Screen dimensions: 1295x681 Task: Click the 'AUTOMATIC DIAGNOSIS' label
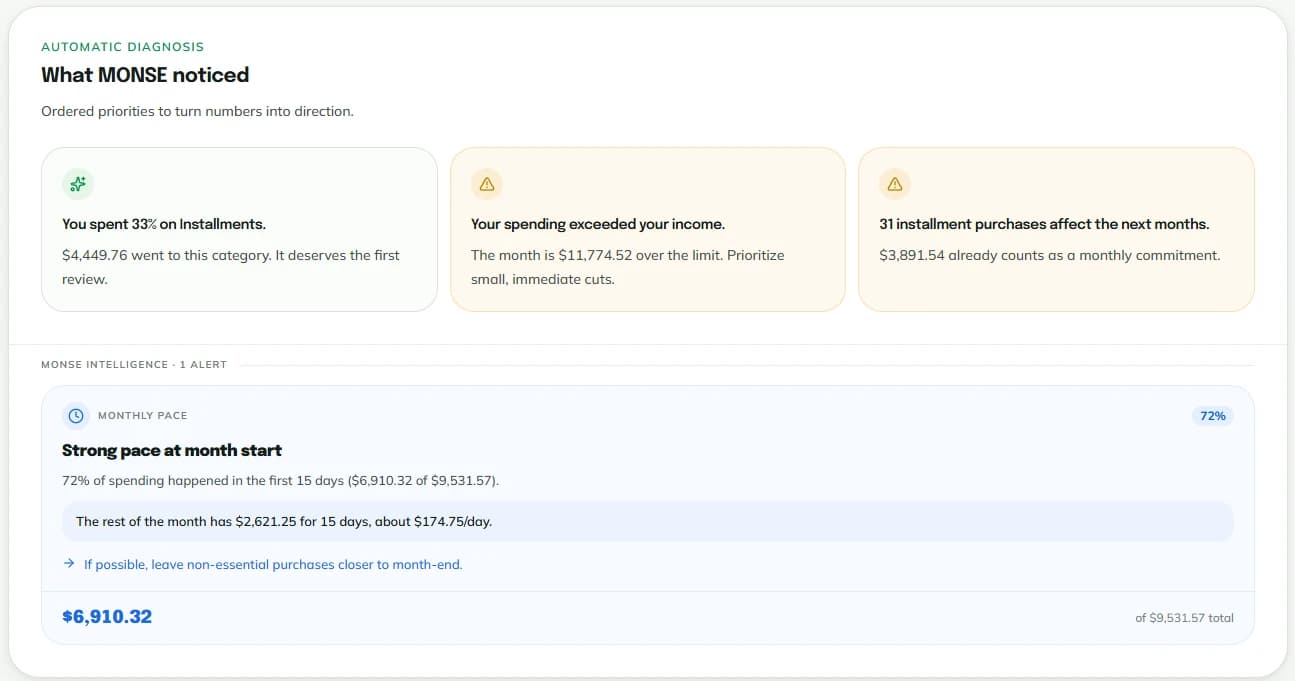122,47
